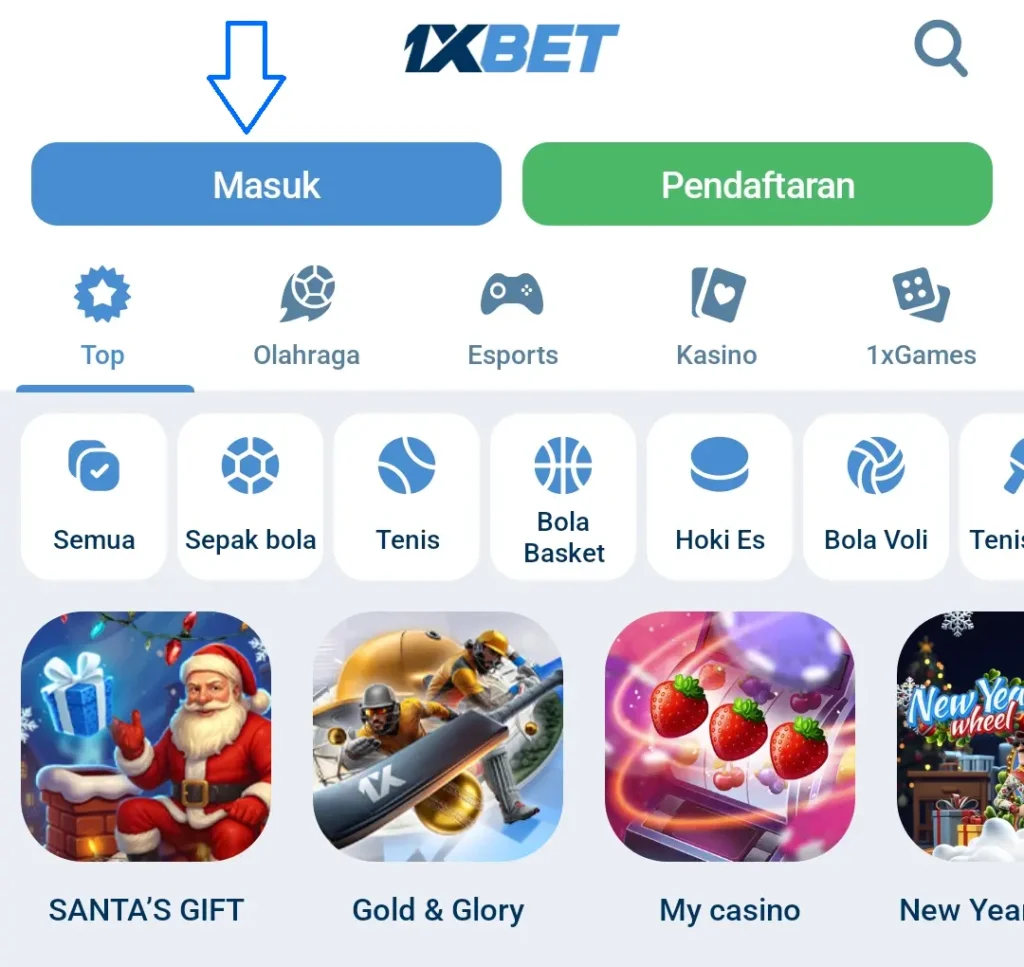Viewport: 1024px width, 967px height.
Task: Pick the Bola Basket icon
Action: click(563, 466)
